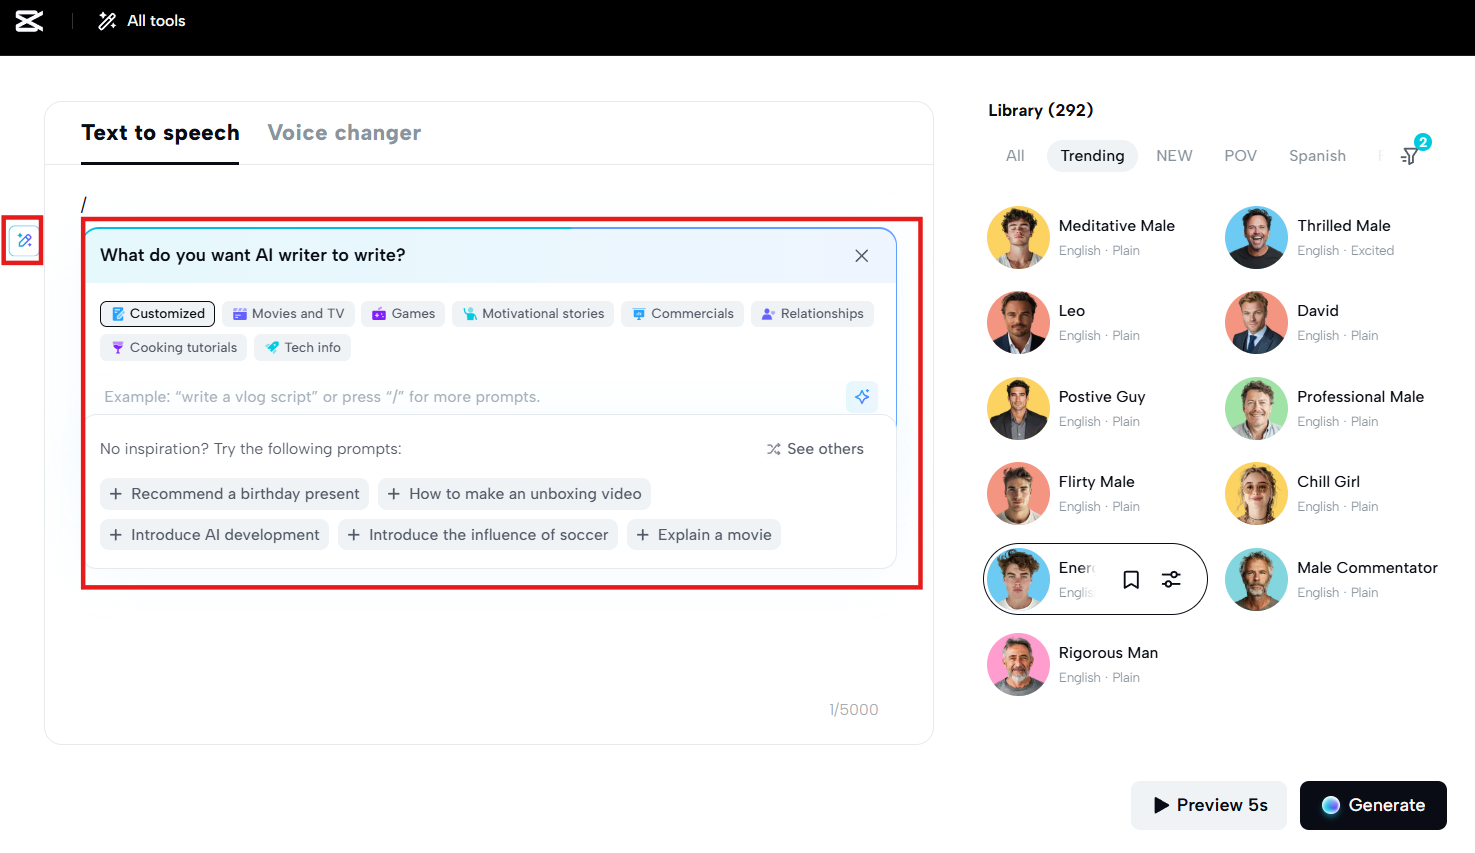Click the AI writer prompt input field

click(472, 397)
